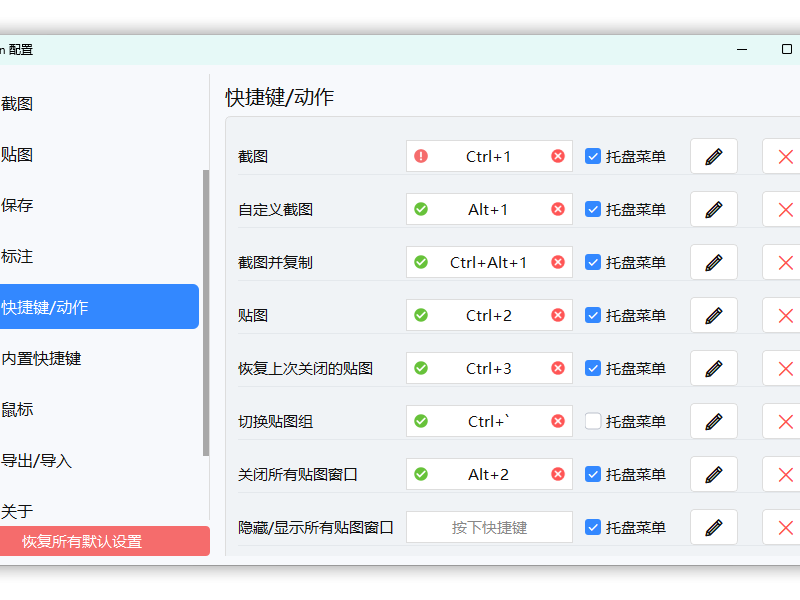Screen dimensions: 800x600
Task: Clear the Alt+1 hotkey
Action: click(x=558, y=209)
